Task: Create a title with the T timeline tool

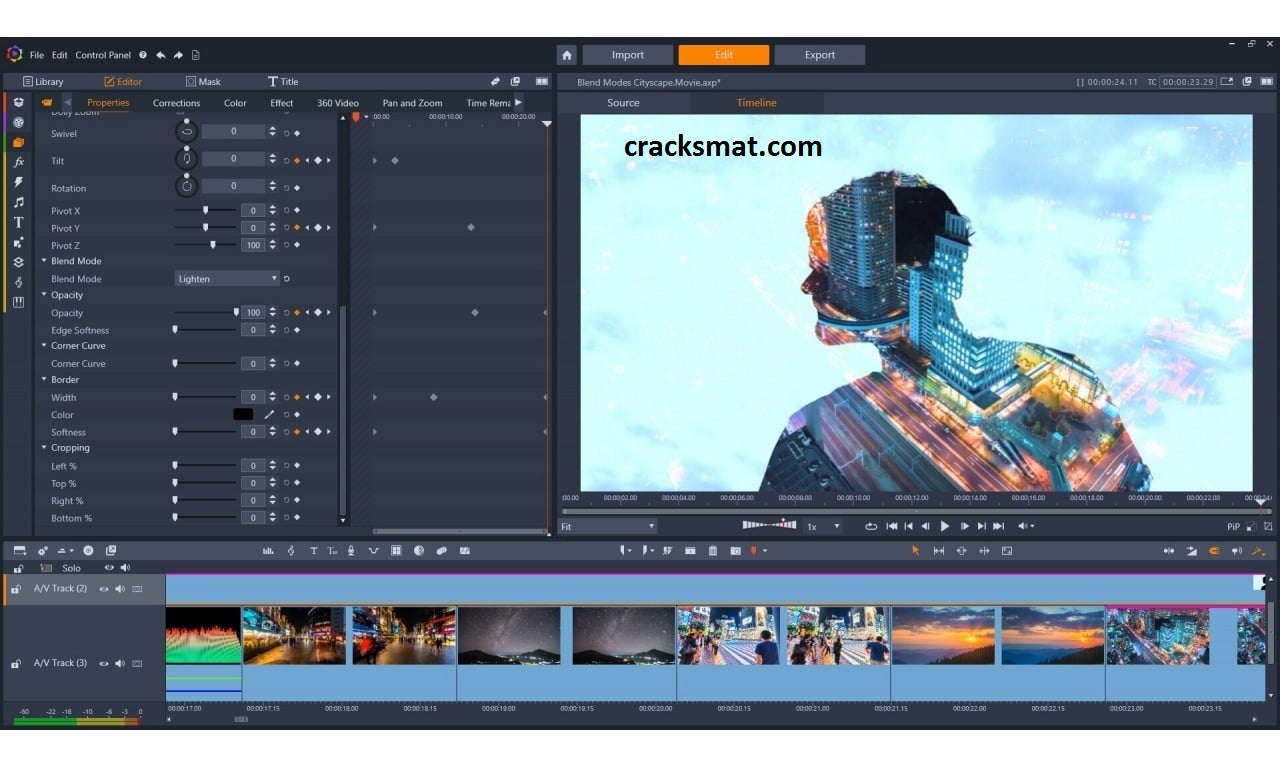Action: [313, 550]
